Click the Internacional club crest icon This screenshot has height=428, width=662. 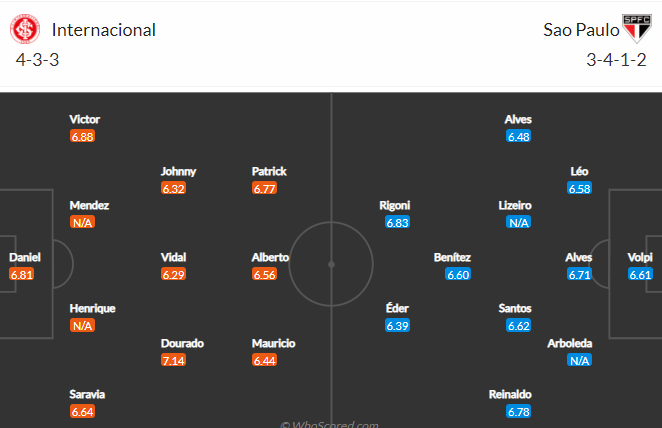tap(25, 29)
